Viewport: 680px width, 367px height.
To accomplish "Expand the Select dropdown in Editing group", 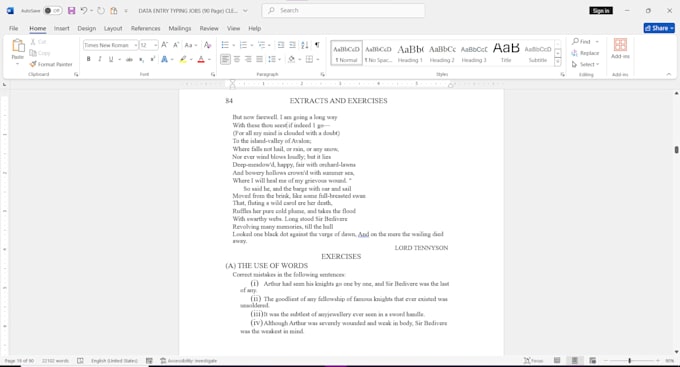I will pyautogui.click(x=585, y=64).
